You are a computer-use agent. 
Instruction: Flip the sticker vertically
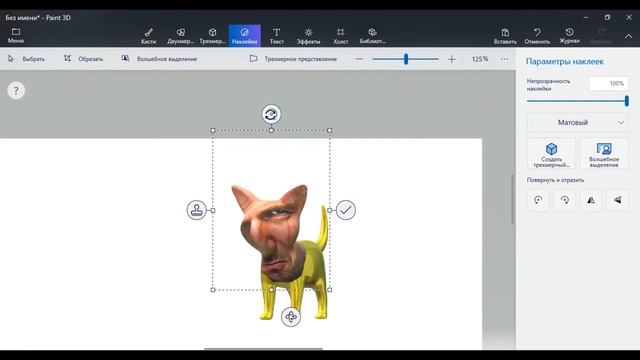(618, 200)
